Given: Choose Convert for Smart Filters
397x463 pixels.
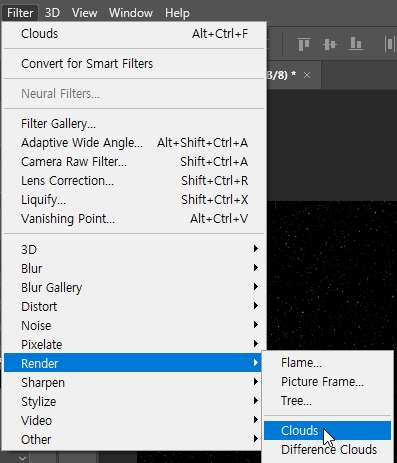Looking at the screenshot, I should (134, 64).
